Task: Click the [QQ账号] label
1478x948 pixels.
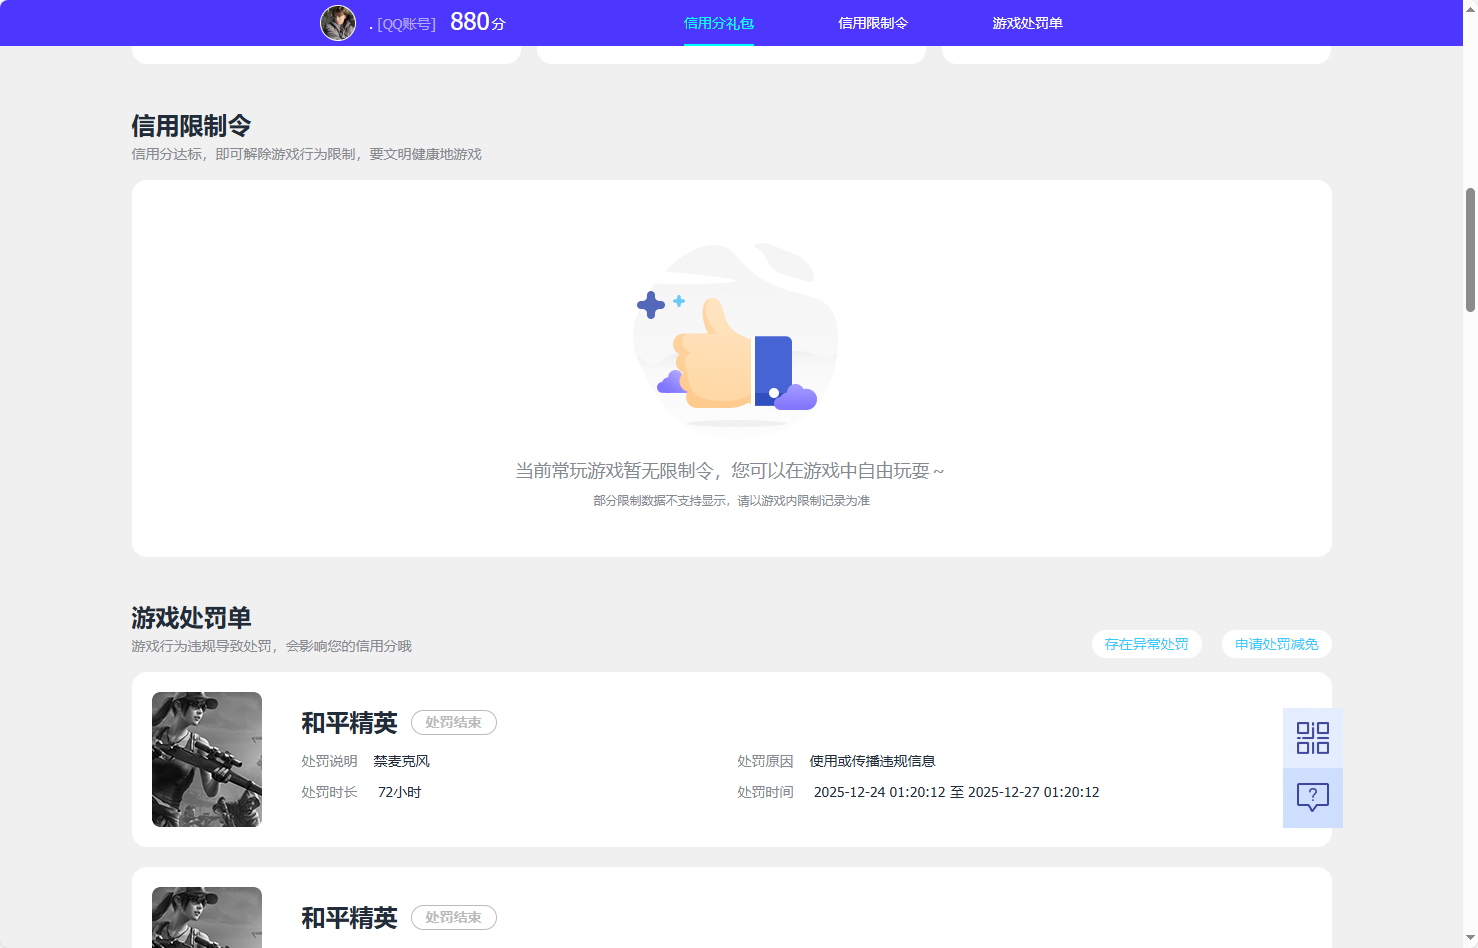Action: coord(406,24)
